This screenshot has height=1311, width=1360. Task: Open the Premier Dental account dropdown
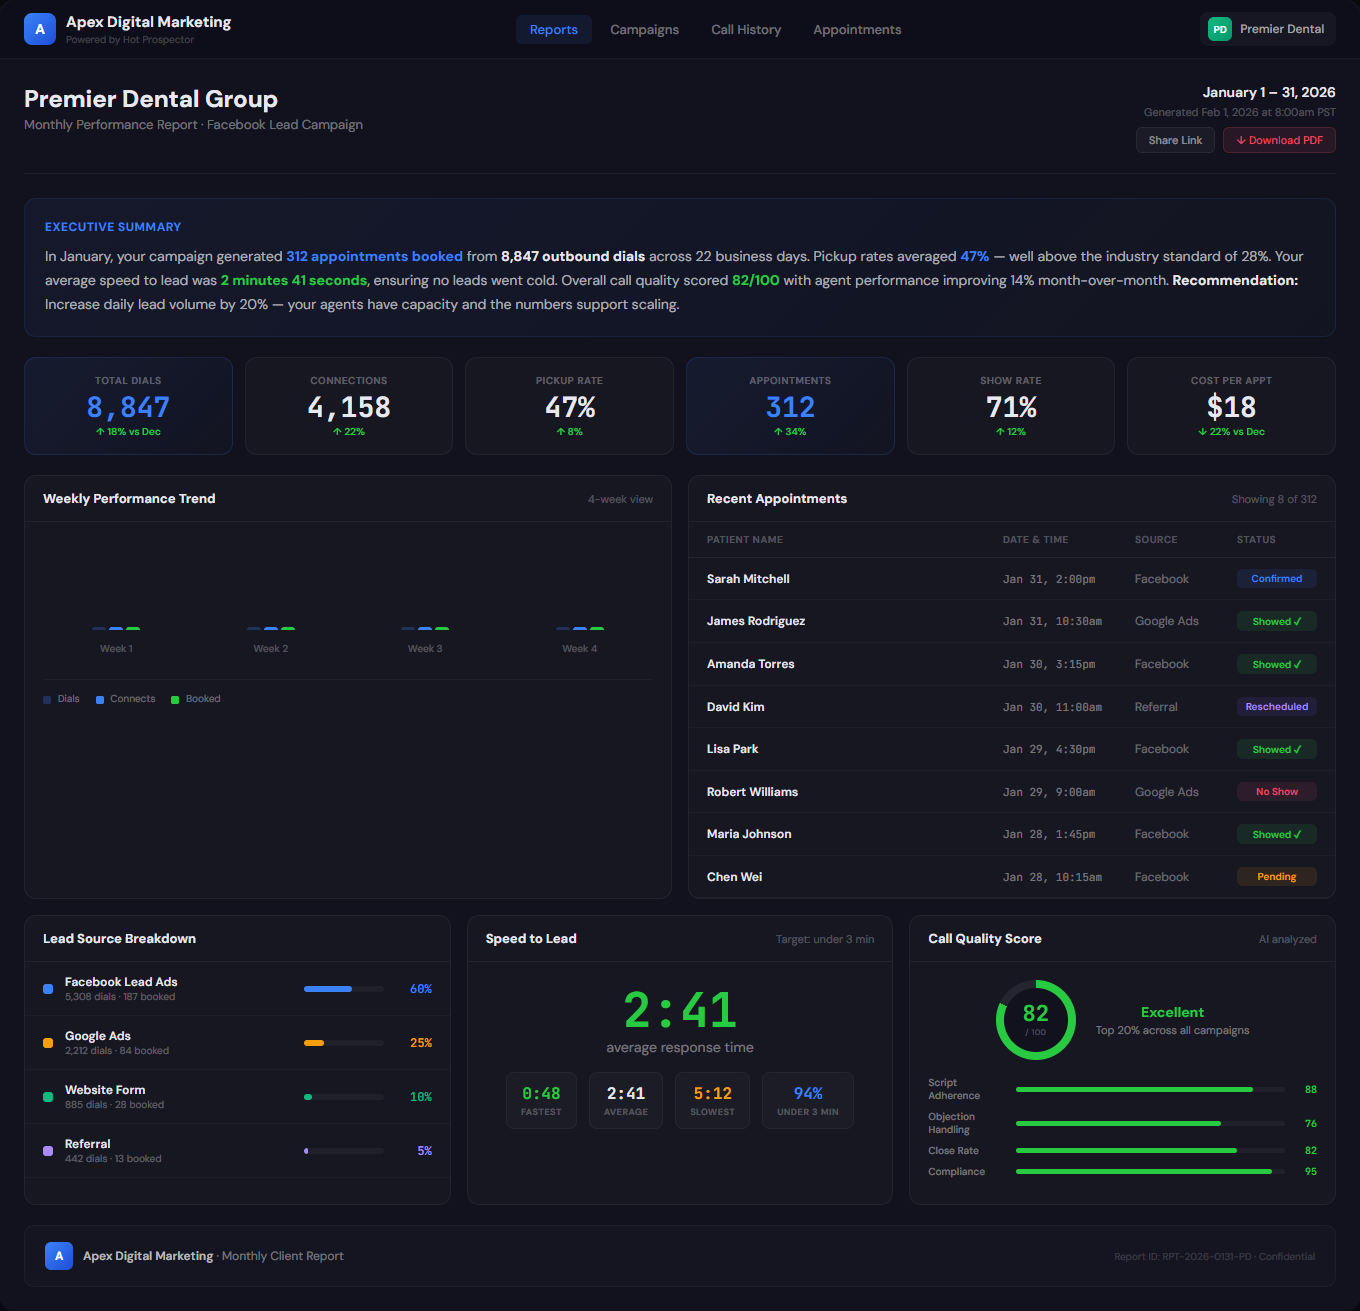pos(1267,29)
